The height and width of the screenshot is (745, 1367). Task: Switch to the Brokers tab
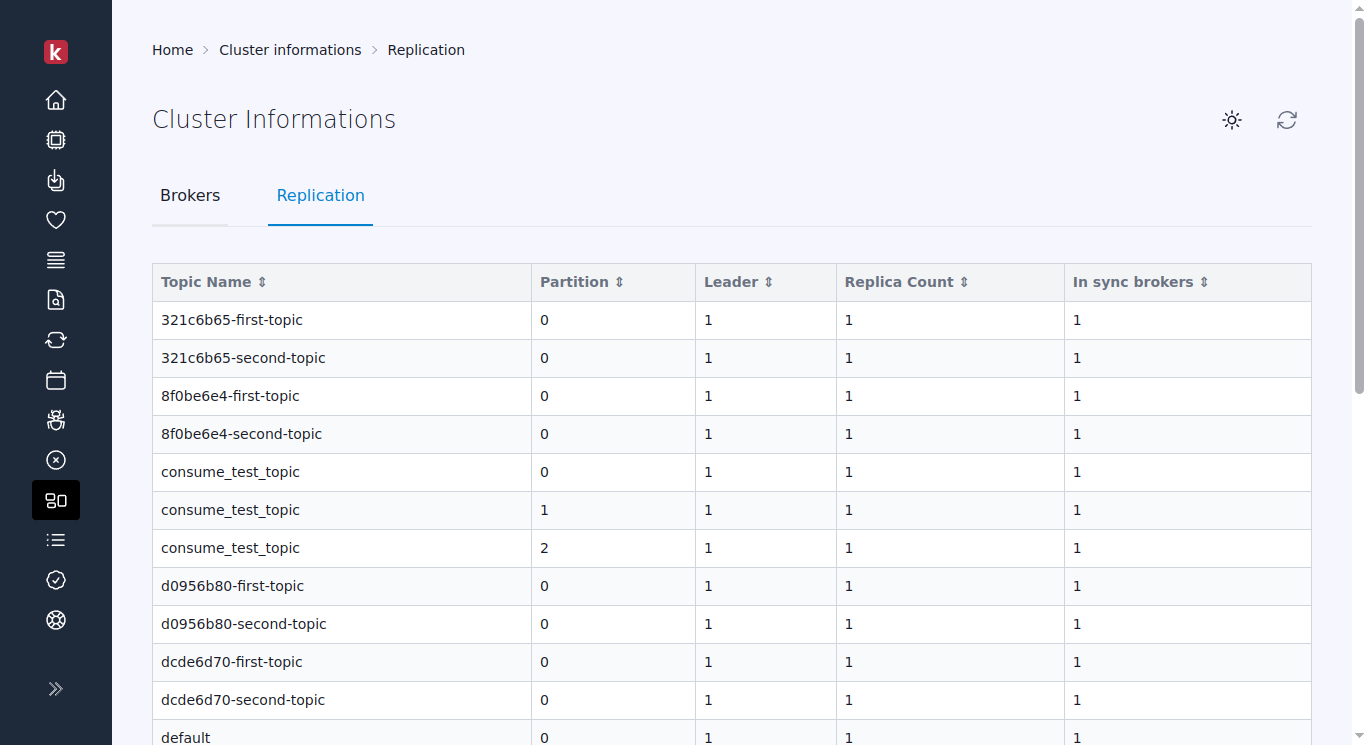190,195
